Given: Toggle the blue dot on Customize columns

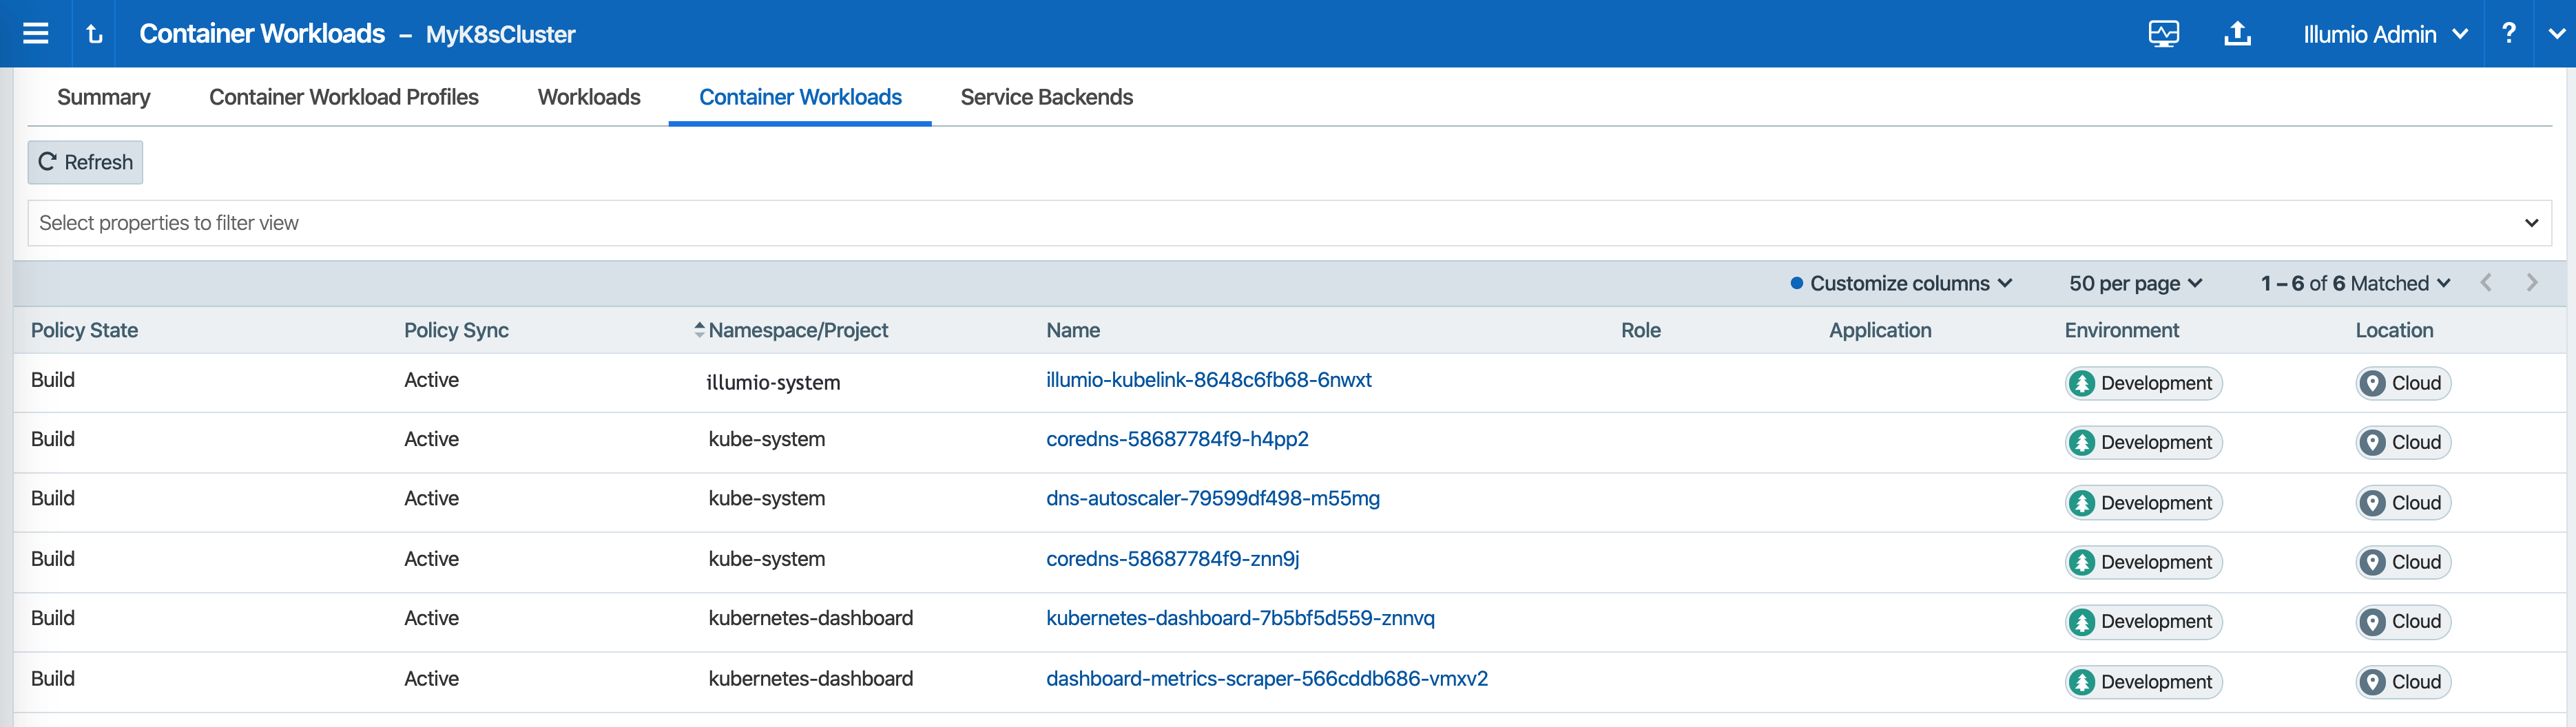Looking at the screenshot, I should click(1797, 283).
